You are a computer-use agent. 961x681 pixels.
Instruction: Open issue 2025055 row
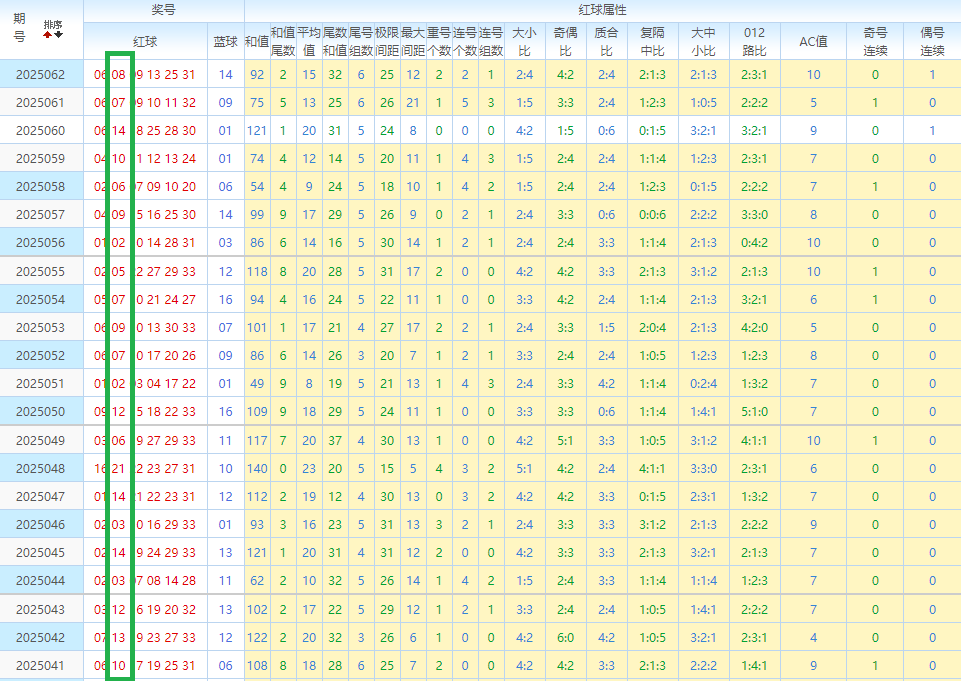(x=40, y=271)
